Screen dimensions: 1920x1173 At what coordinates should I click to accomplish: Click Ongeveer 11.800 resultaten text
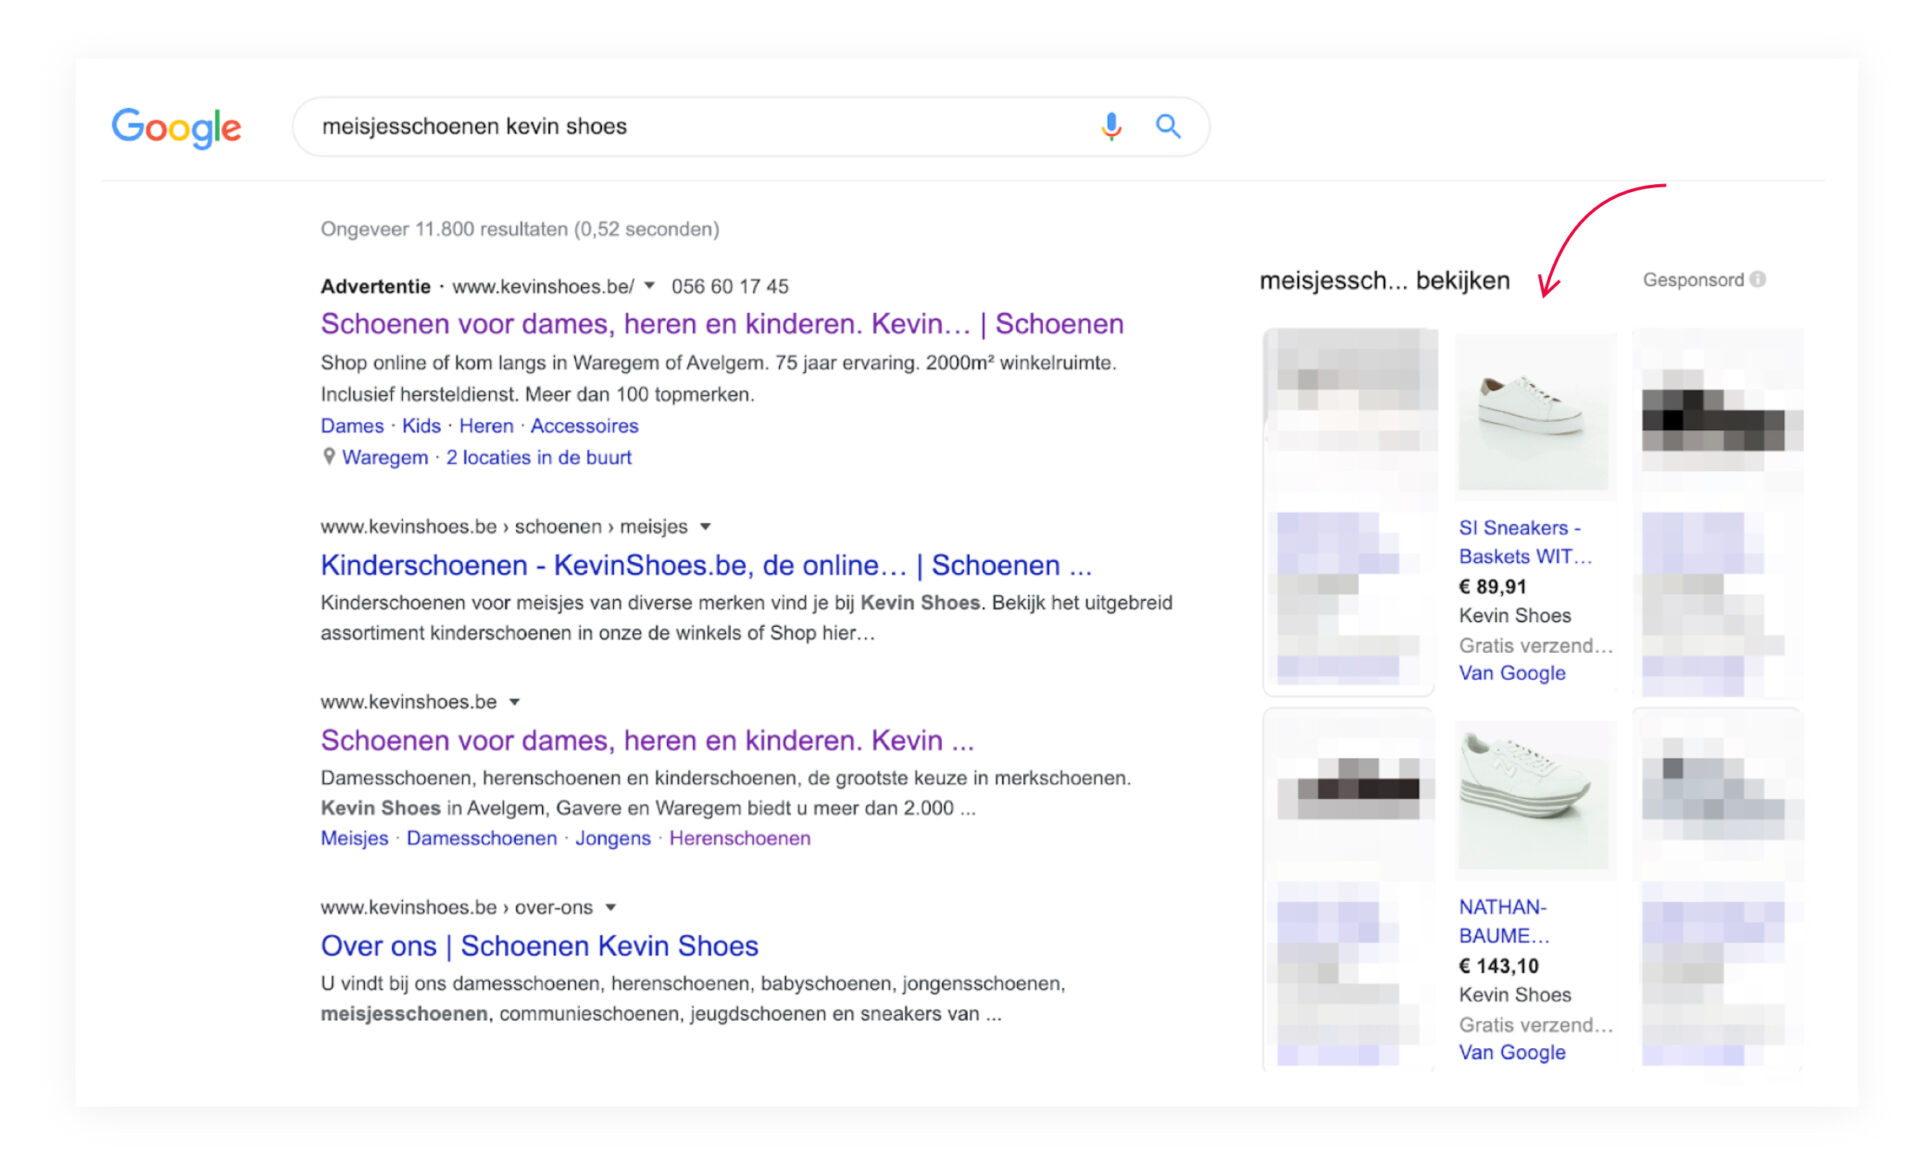pos(520,229)
